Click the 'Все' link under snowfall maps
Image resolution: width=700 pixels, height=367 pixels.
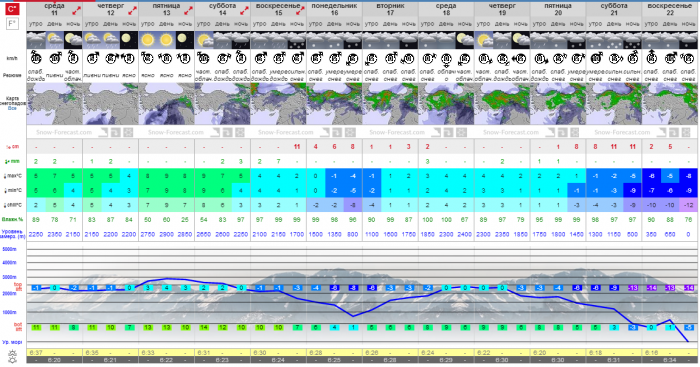click(x=12, y=108)
